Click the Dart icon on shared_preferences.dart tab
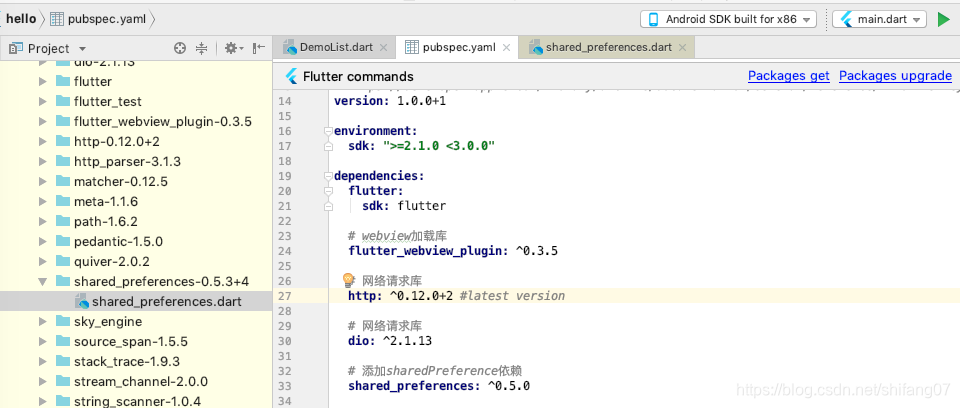The width and height of the screenshot is (960, 408). (536, 47)
